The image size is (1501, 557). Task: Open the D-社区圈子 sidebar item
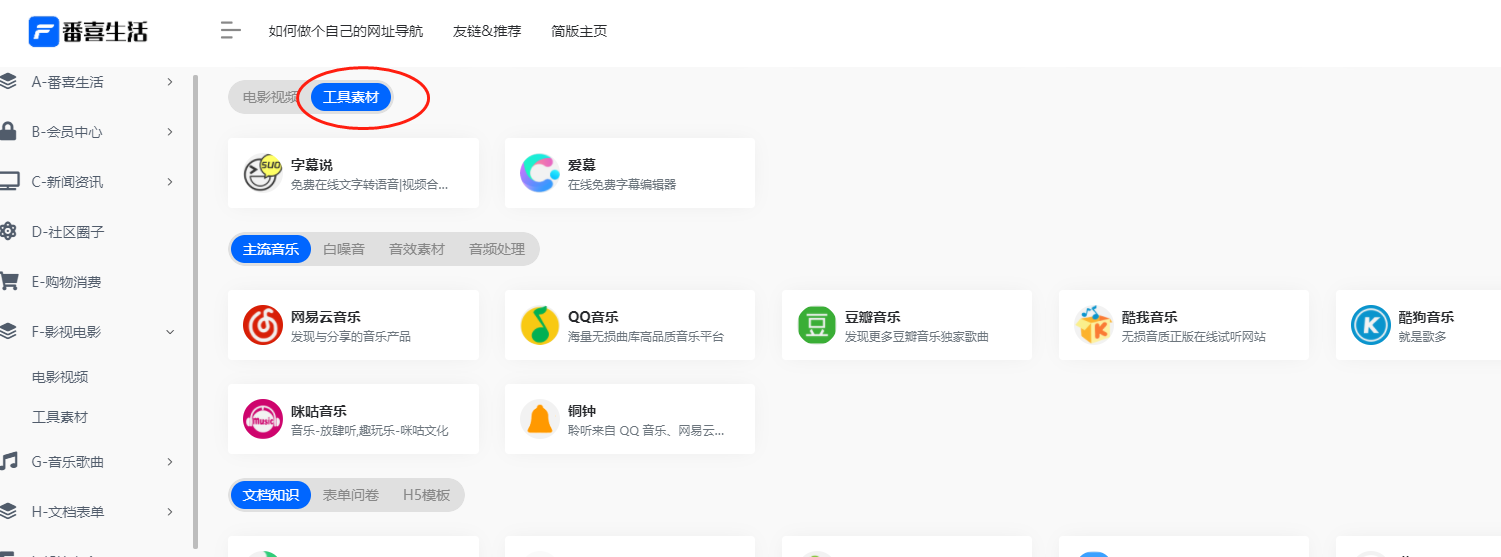(x=68, y=232)
